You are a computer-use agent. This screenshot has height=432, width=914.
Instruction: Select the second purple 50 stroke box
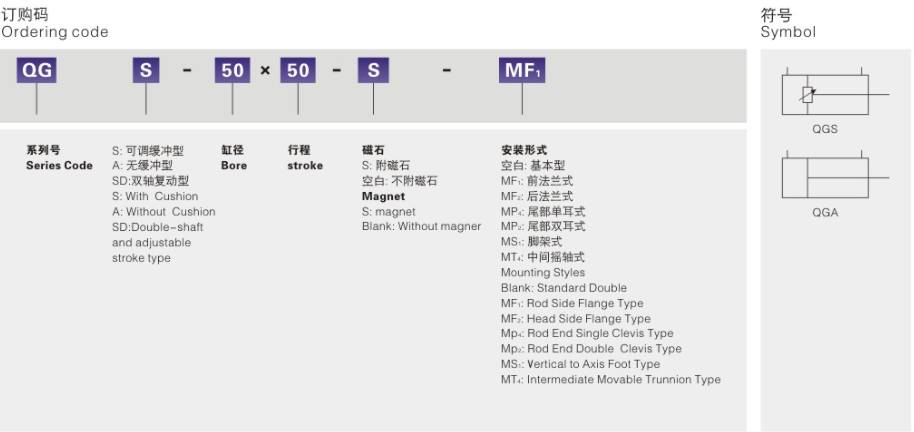[x=298, y=70]
